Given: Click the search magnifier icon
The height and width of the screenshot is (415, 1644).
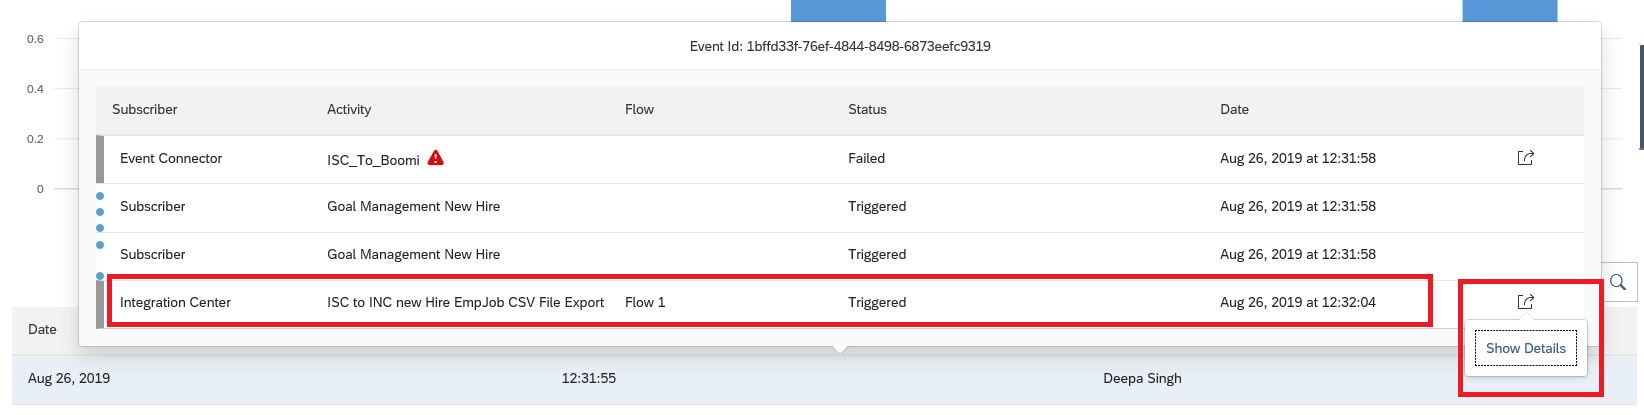Looking at the screenshot, I should (x=1617, y=283).
